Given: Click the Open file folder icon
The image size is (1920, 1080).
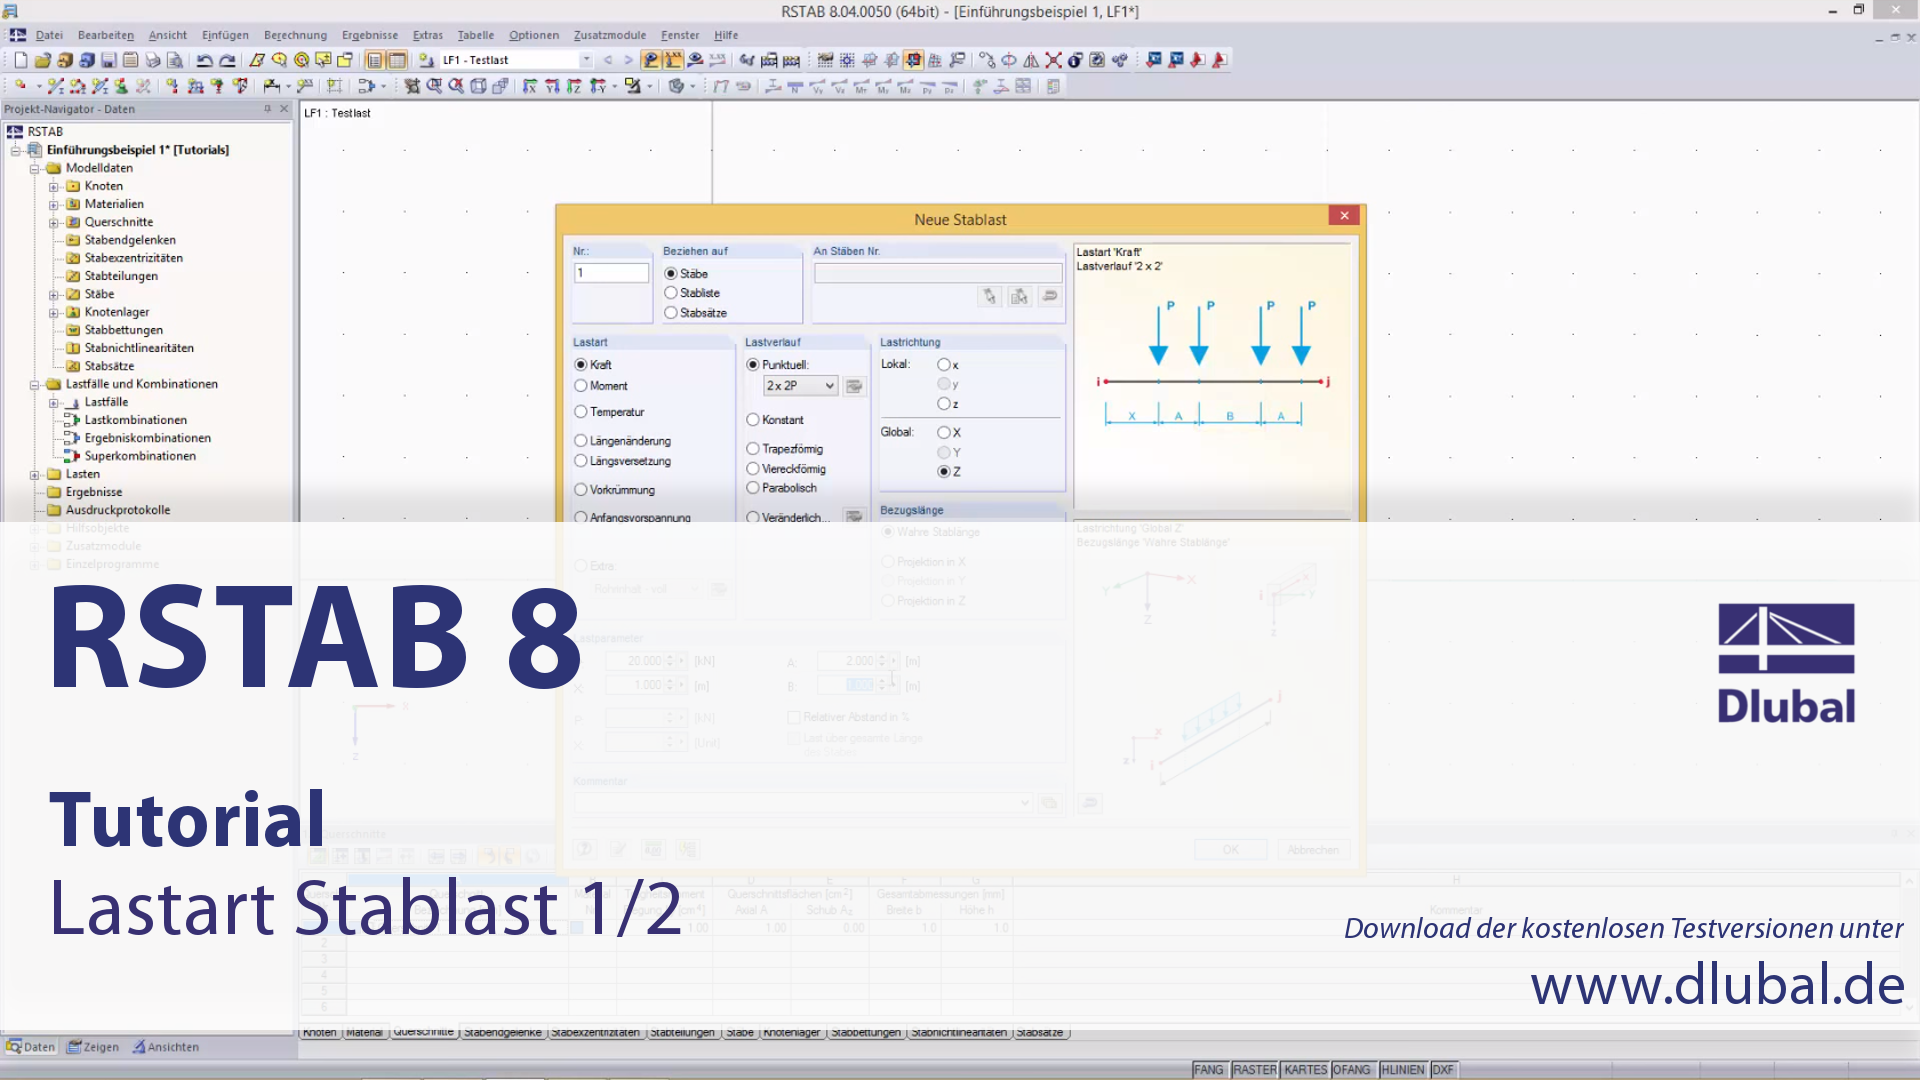Looking at the screenshot, I should pyautogui.click(x=43, y=60).
